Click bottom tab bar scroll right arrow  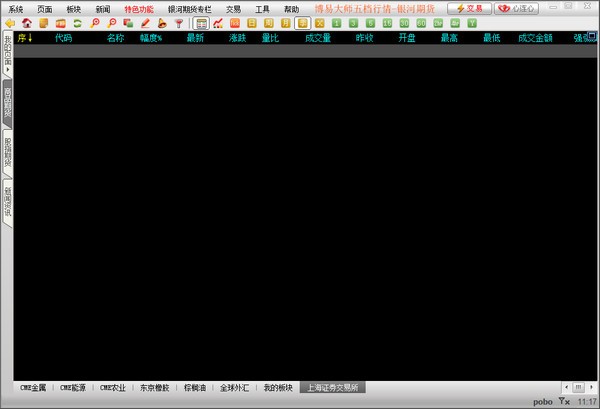click(591, 387)
